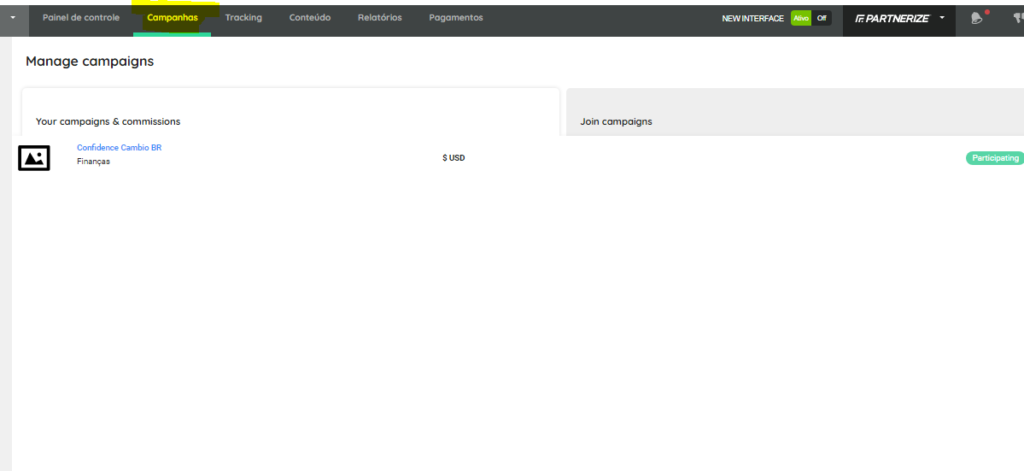Click the Finanças category label
The width and height of the screenshot is (1024, 471).
(x=93, y=161)
